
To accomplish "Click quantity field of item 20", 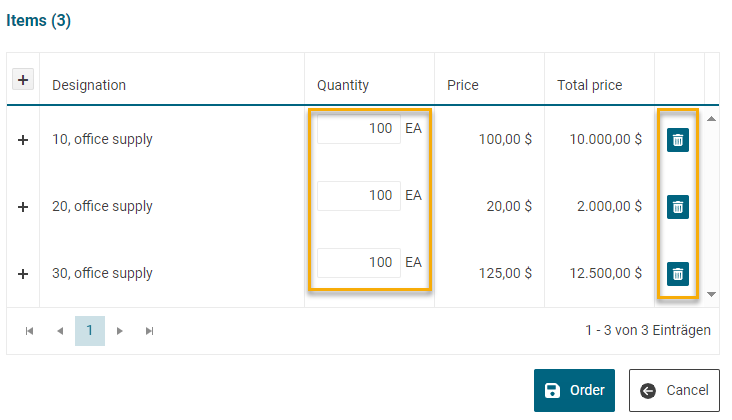I will pos(359,196).
